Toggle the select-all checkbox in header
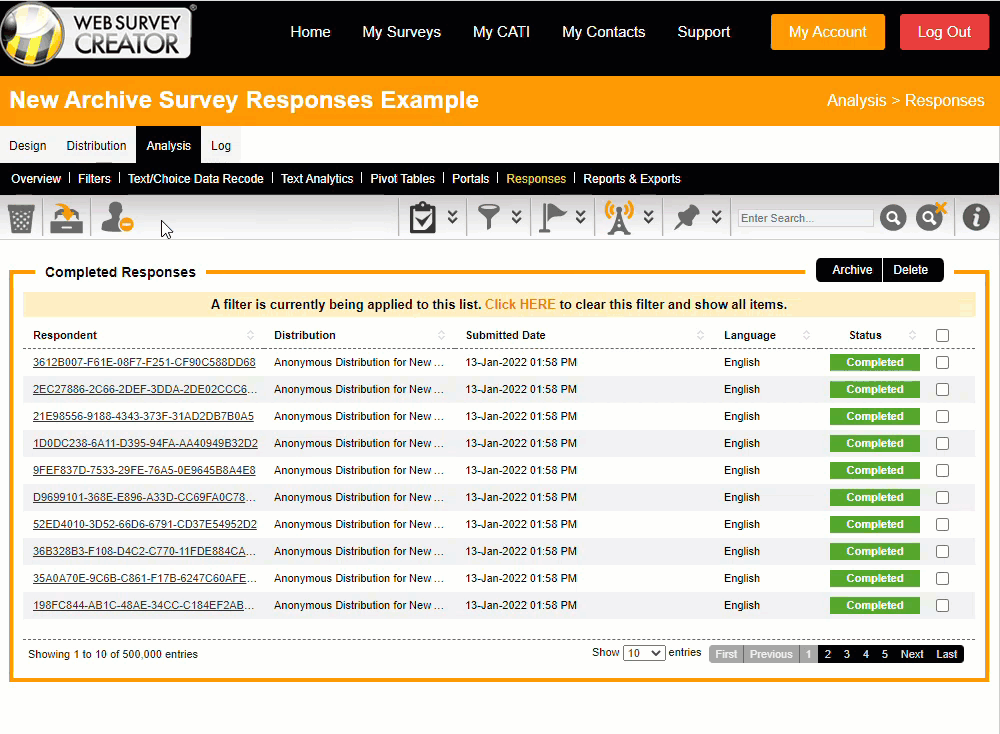The width and height of the screenshot is (1000, 734). tap(942, 336)
